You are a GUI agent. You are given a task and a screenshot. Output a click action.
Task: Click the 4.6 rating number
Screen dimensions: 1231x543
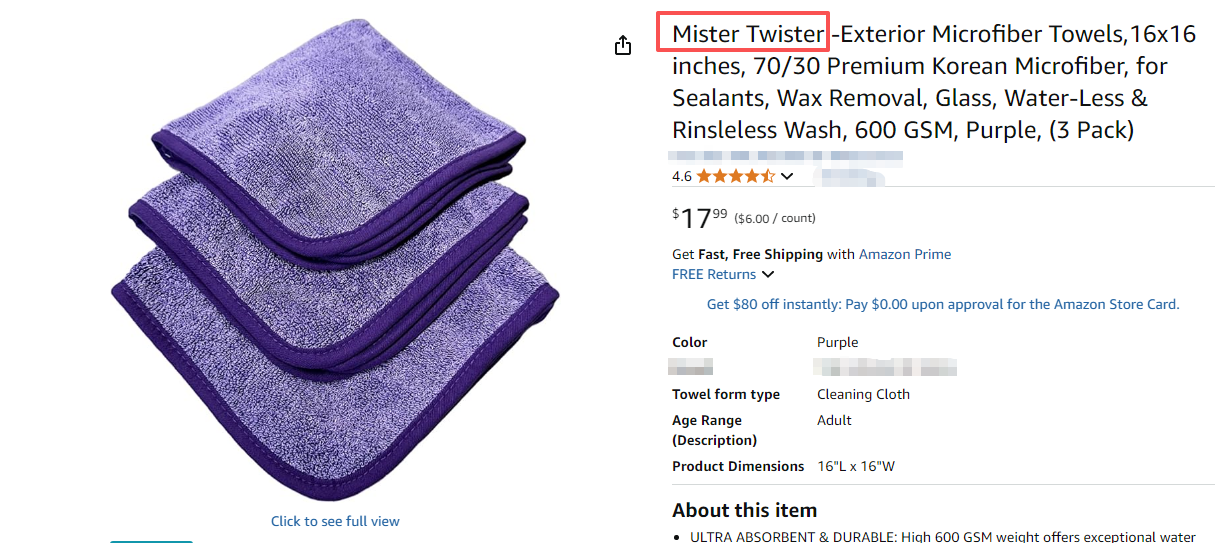coord(682,176)
